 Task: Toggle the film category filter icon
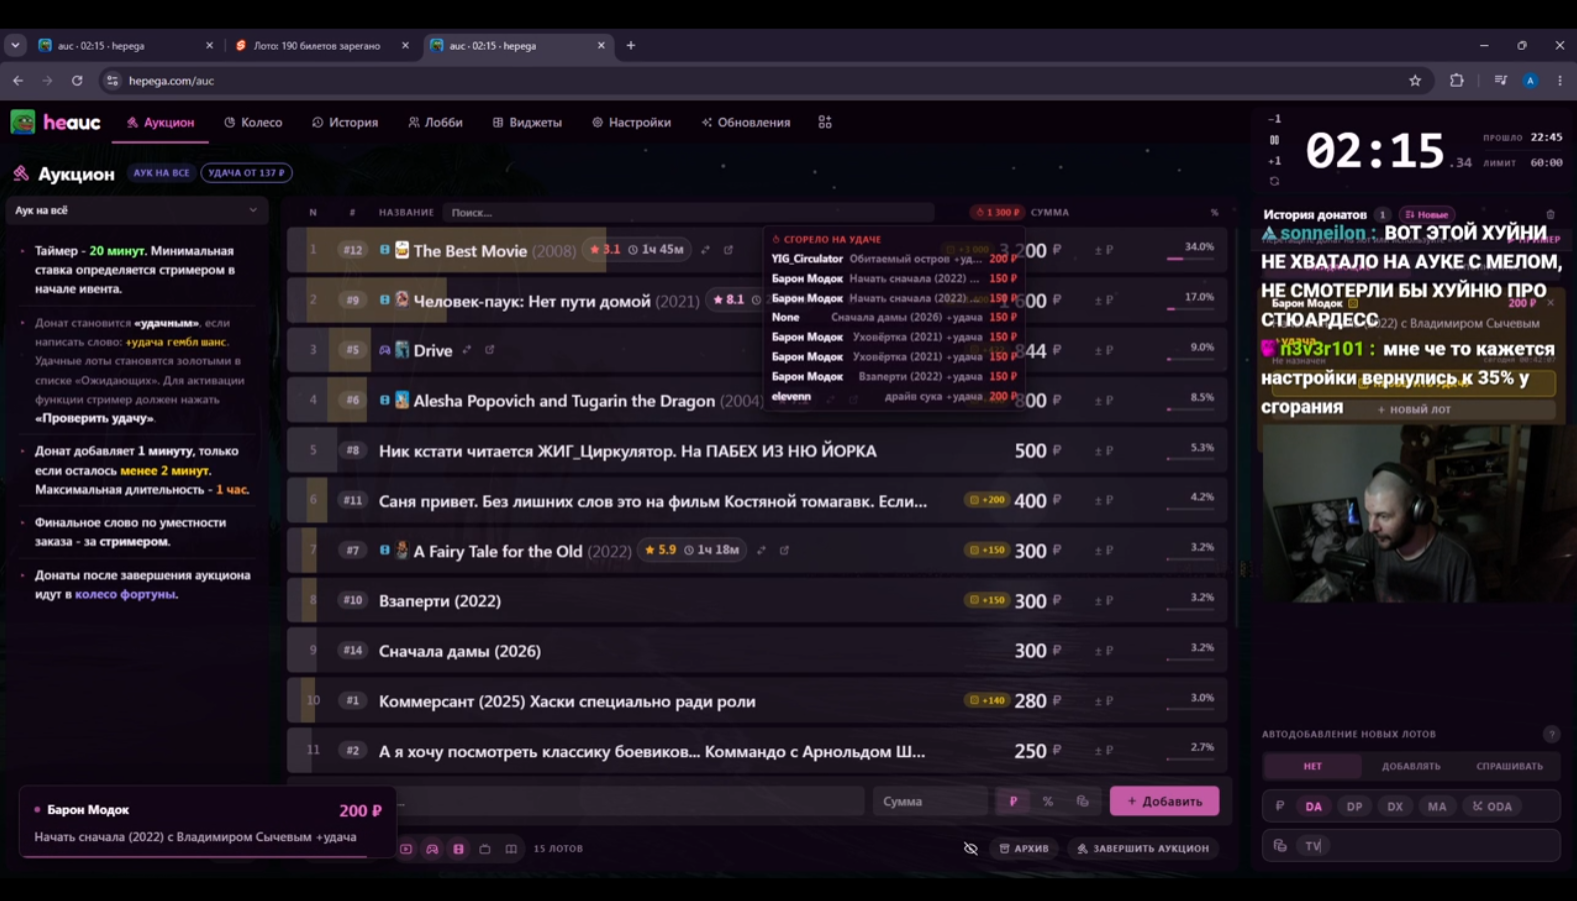(x=459, y=849)
